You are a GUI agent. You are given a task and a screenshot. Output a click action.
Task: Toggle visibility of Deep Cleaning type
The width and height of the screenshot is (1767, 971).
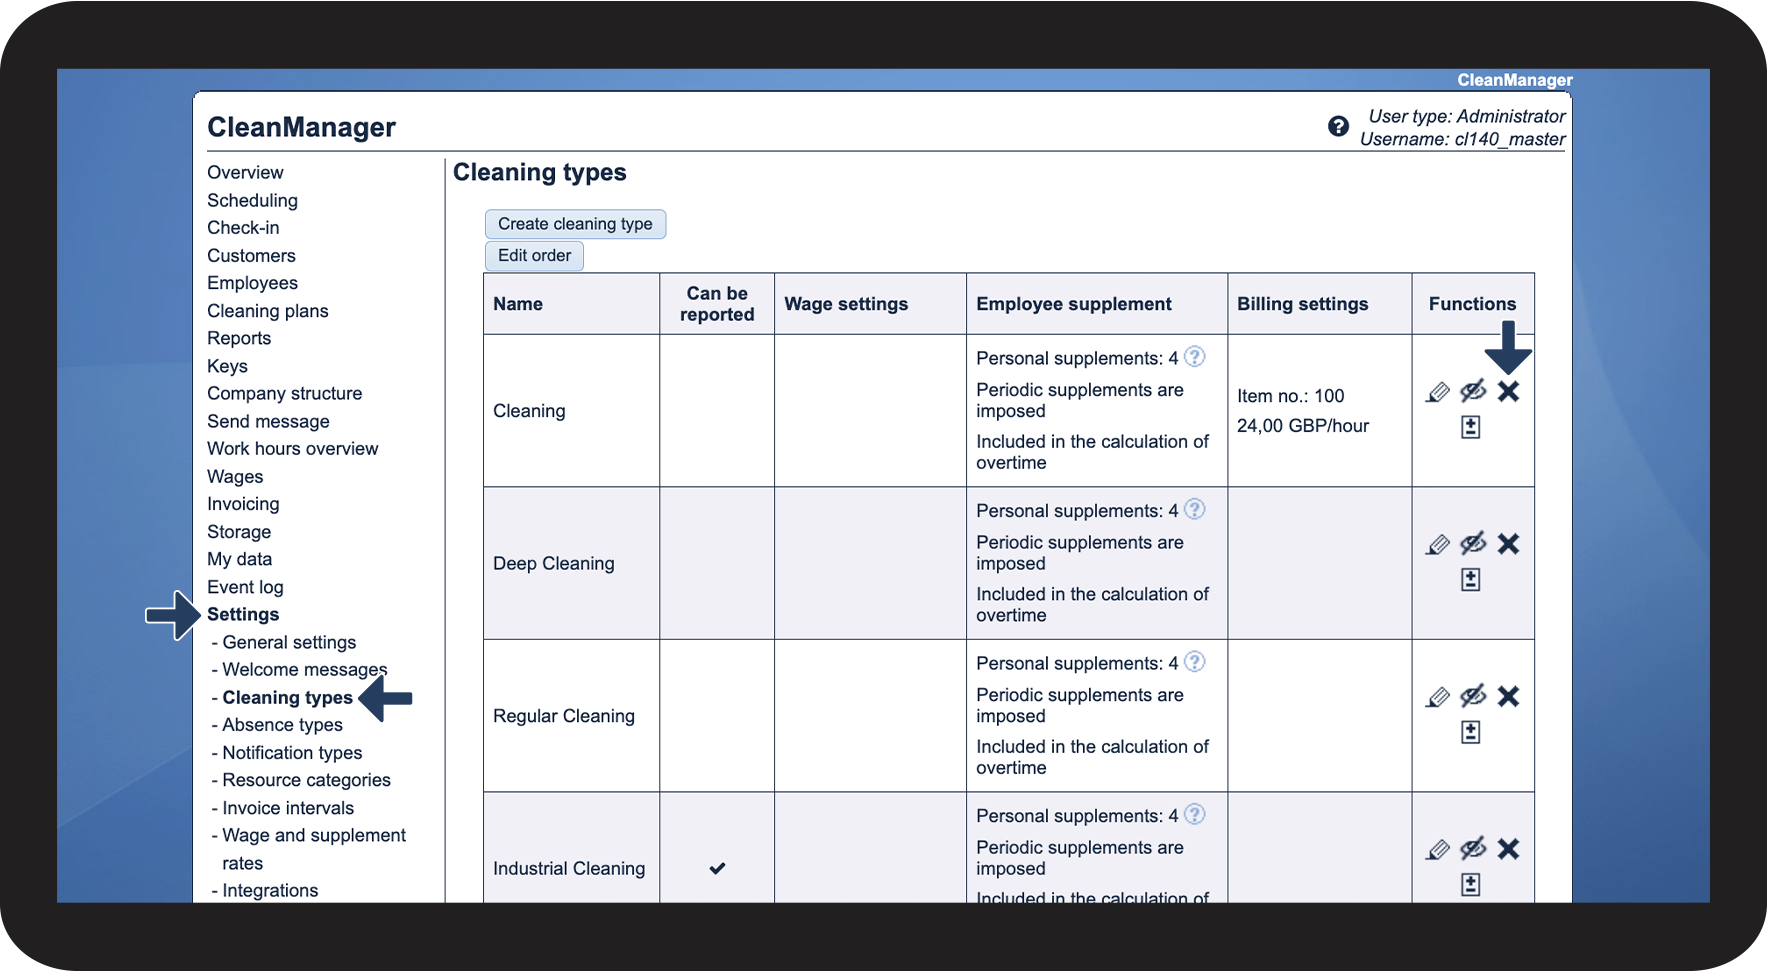pyautogui.click(x=1473, y=544)
